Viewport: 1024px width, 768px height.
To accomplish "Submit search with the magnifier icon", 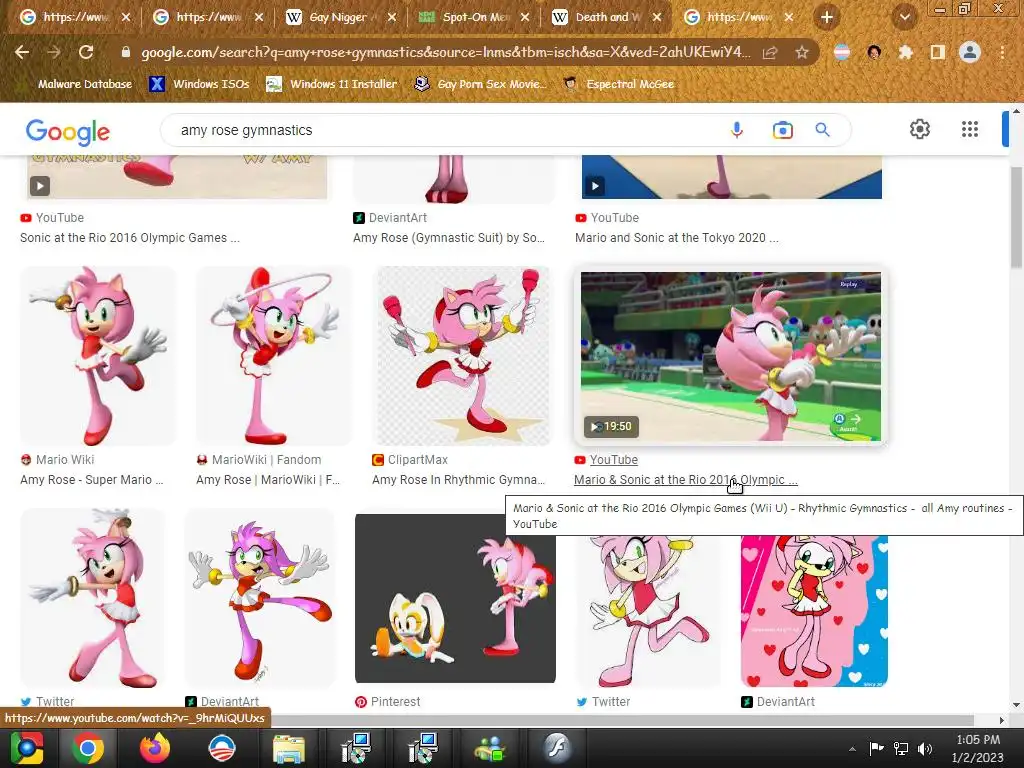I will pyautogui.click(x=823, y=130).
